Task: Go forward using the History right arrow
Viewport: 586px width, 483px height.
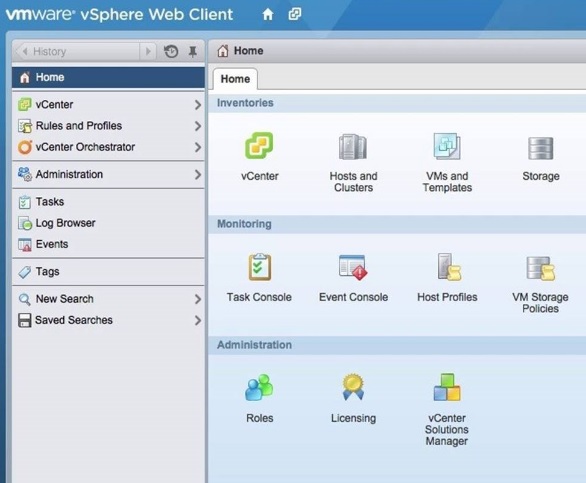Action: (148, 51)
